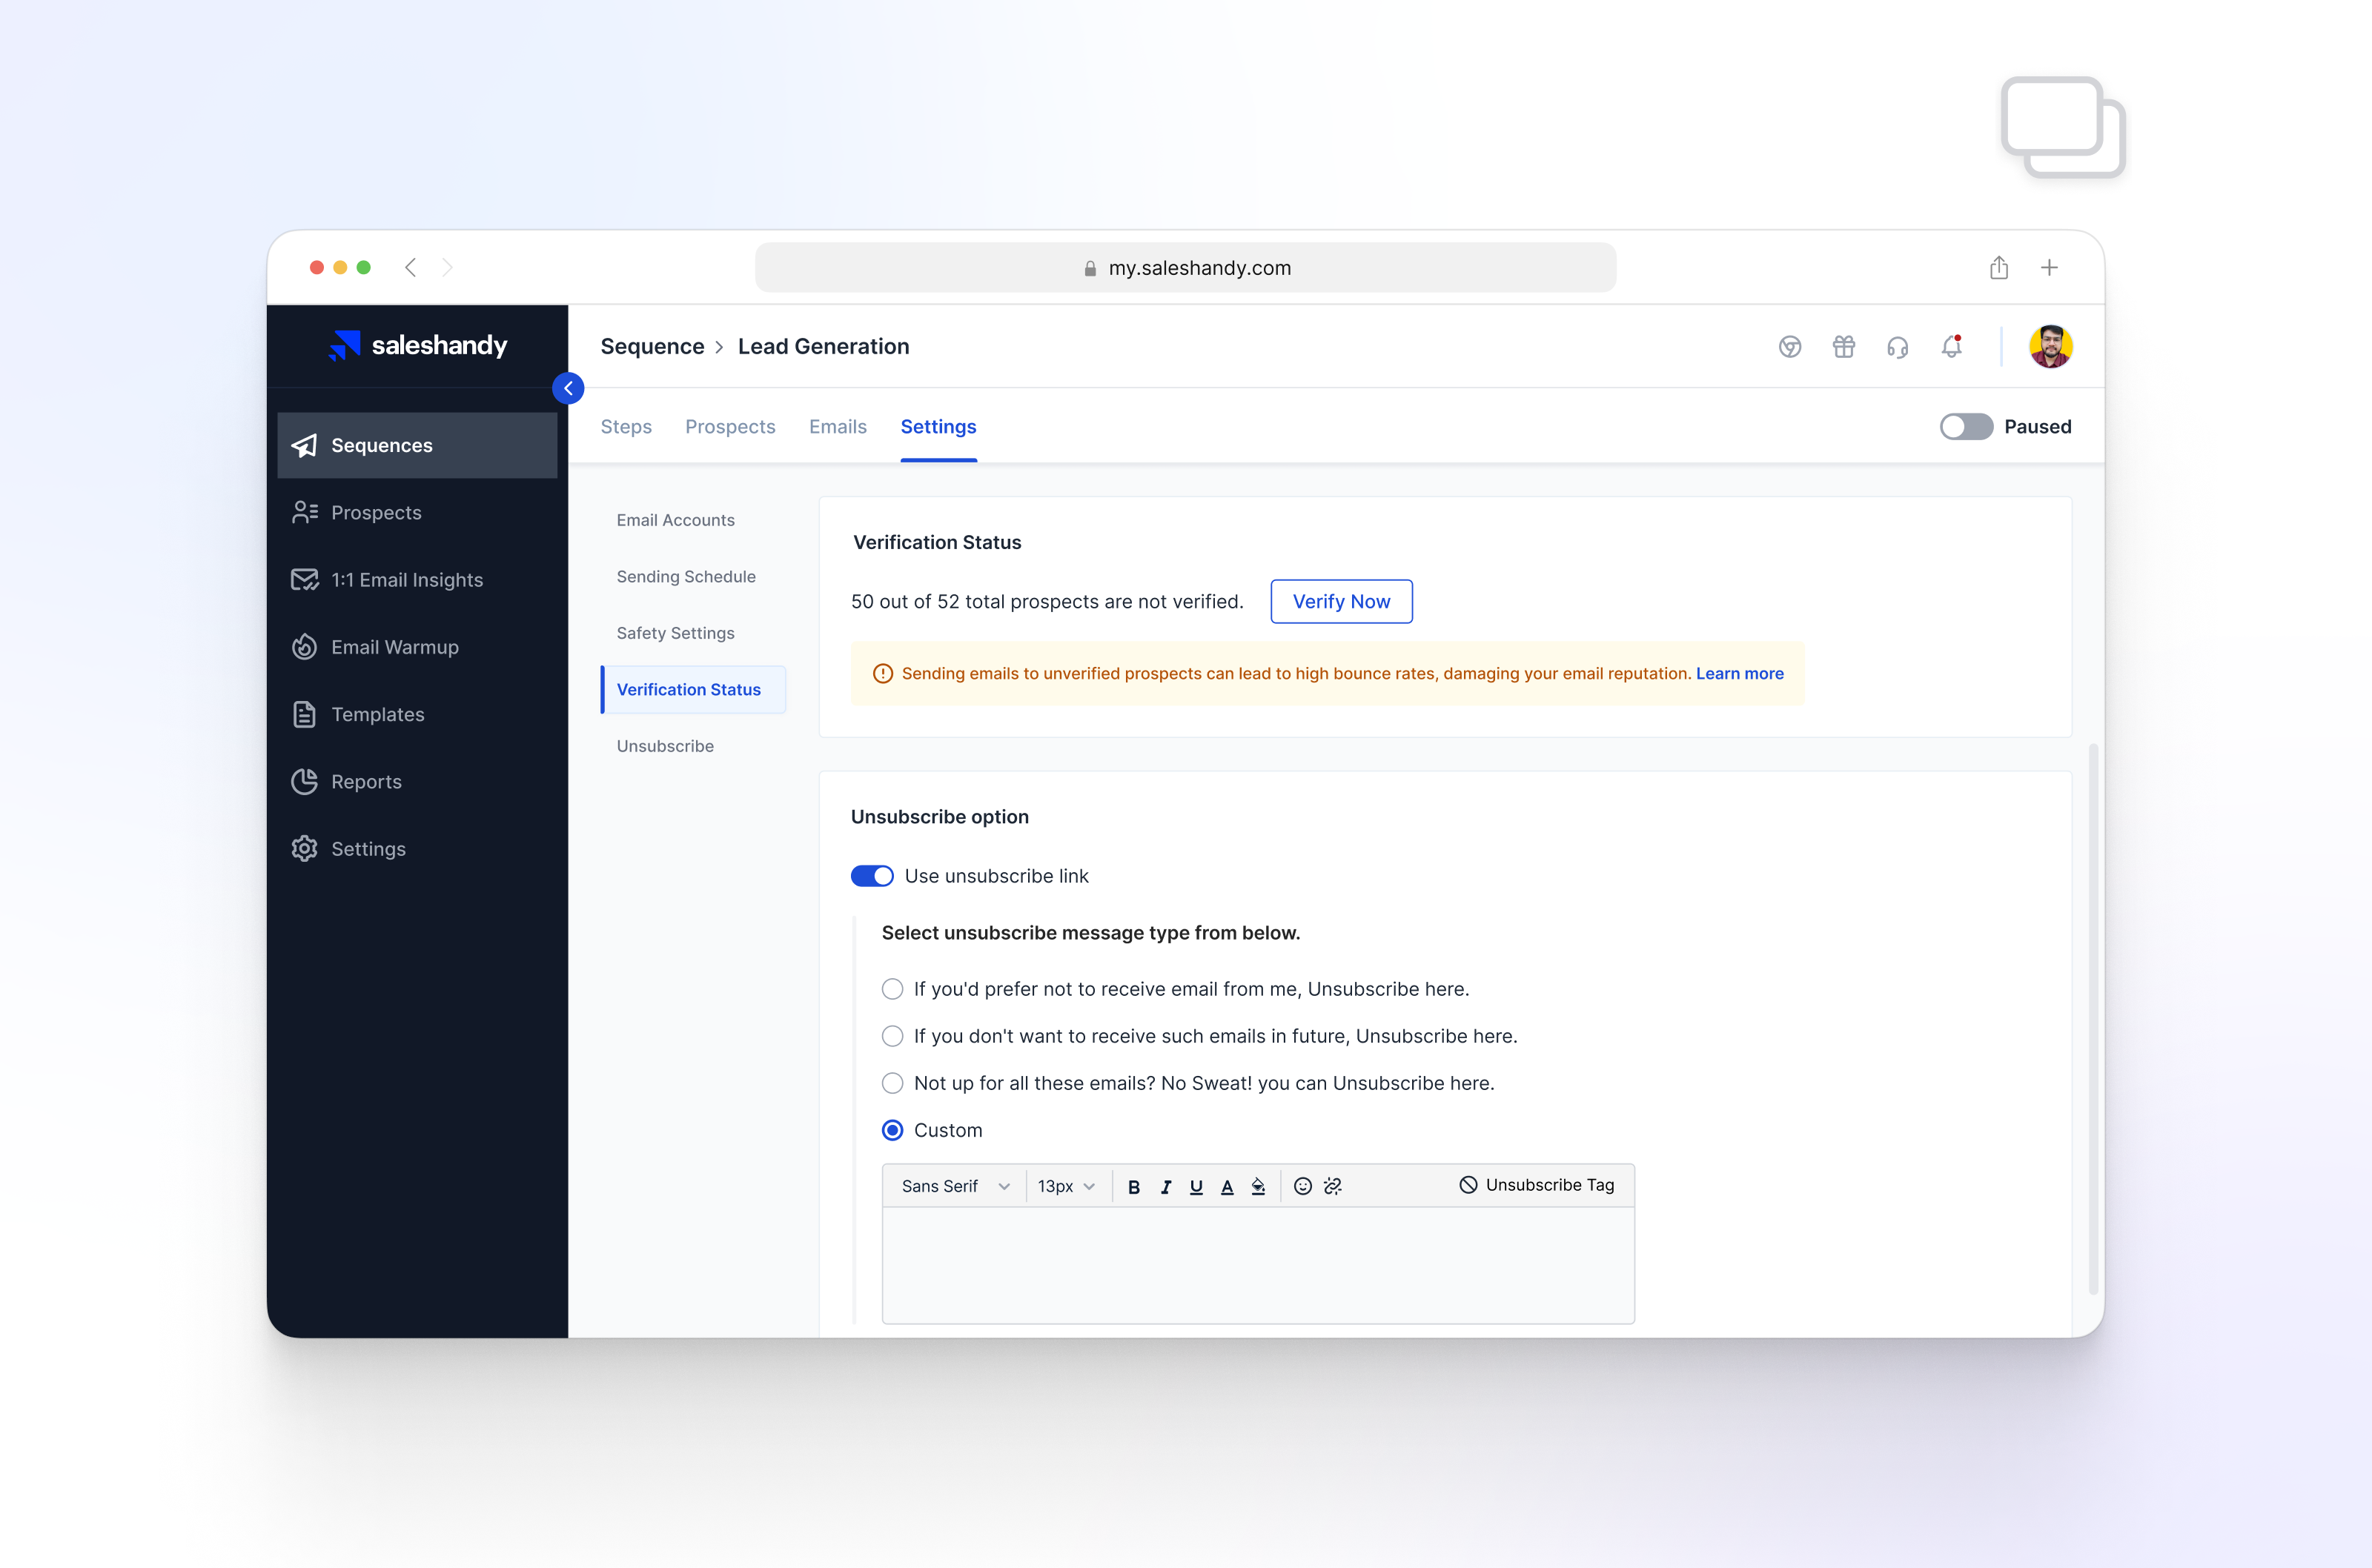Open Email Warmup from the sidebar

coord(394,646)
